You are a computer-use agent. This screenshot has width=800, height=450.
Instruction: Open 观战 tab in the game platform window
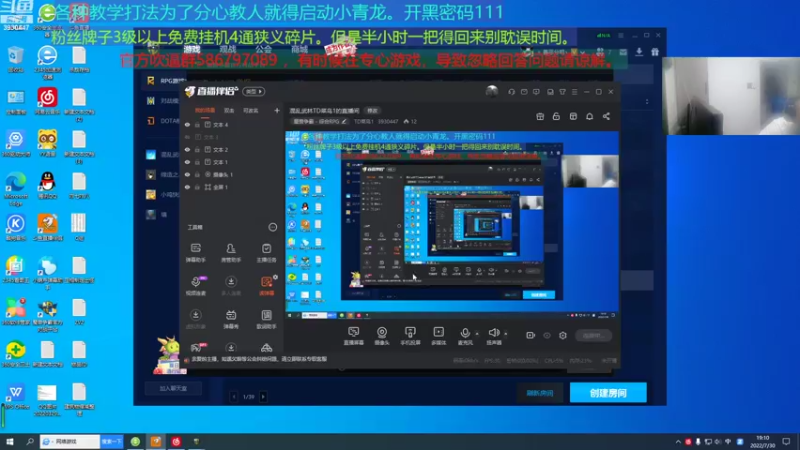(228, 49)
